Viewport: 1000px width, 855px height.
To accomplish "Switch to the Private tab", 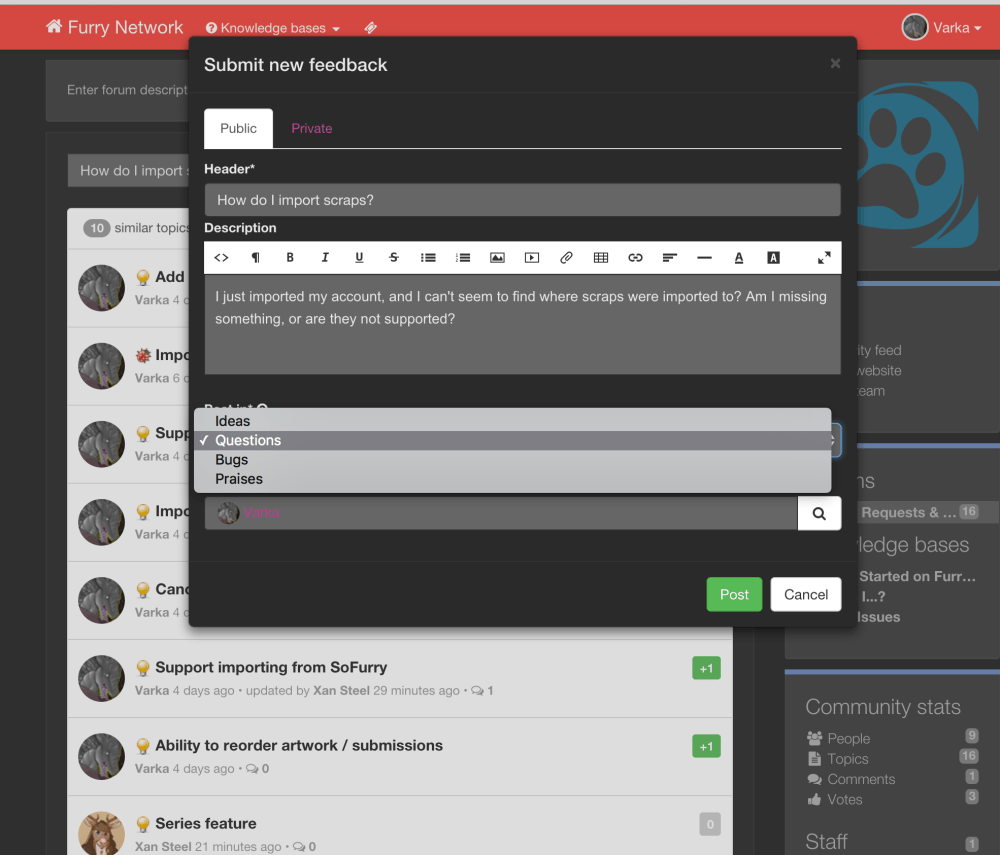I will [x=311, y=128].
